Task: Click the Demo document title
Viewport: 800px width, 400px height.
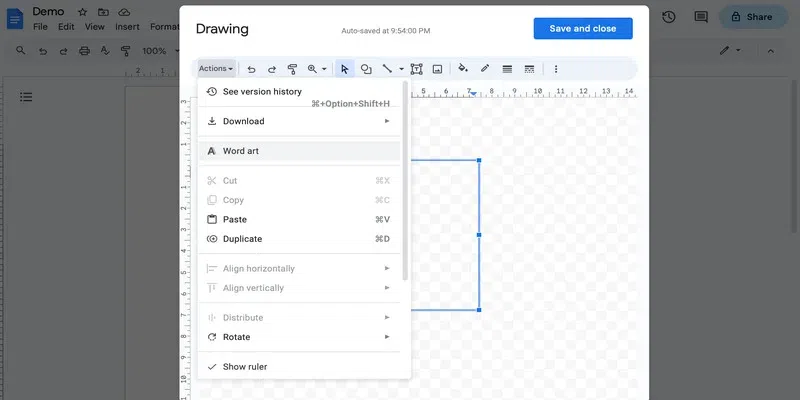Action: tap(48, 11)
